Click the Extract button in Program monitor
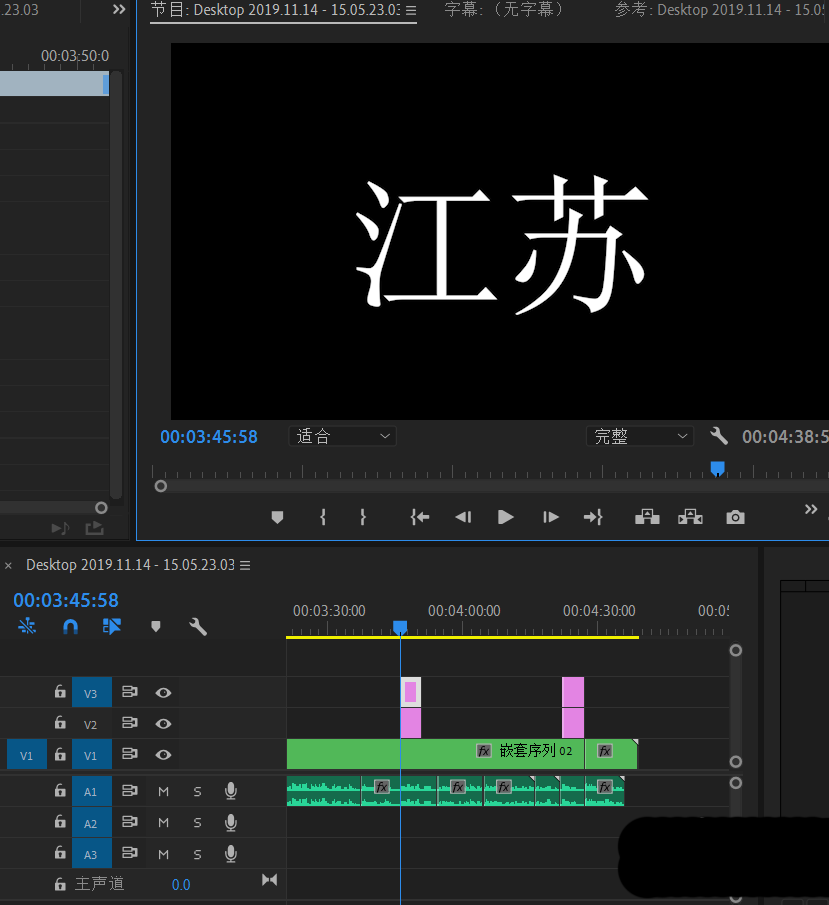Viewport: 829px width, 905px height. 690,517
